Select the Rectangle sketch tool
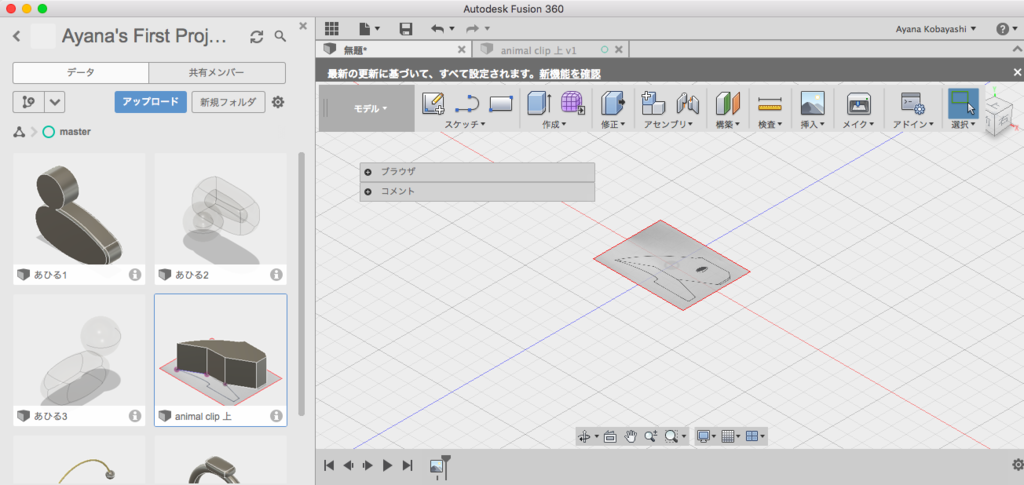This screenshot has height=485, width=1024. (500, 104)
